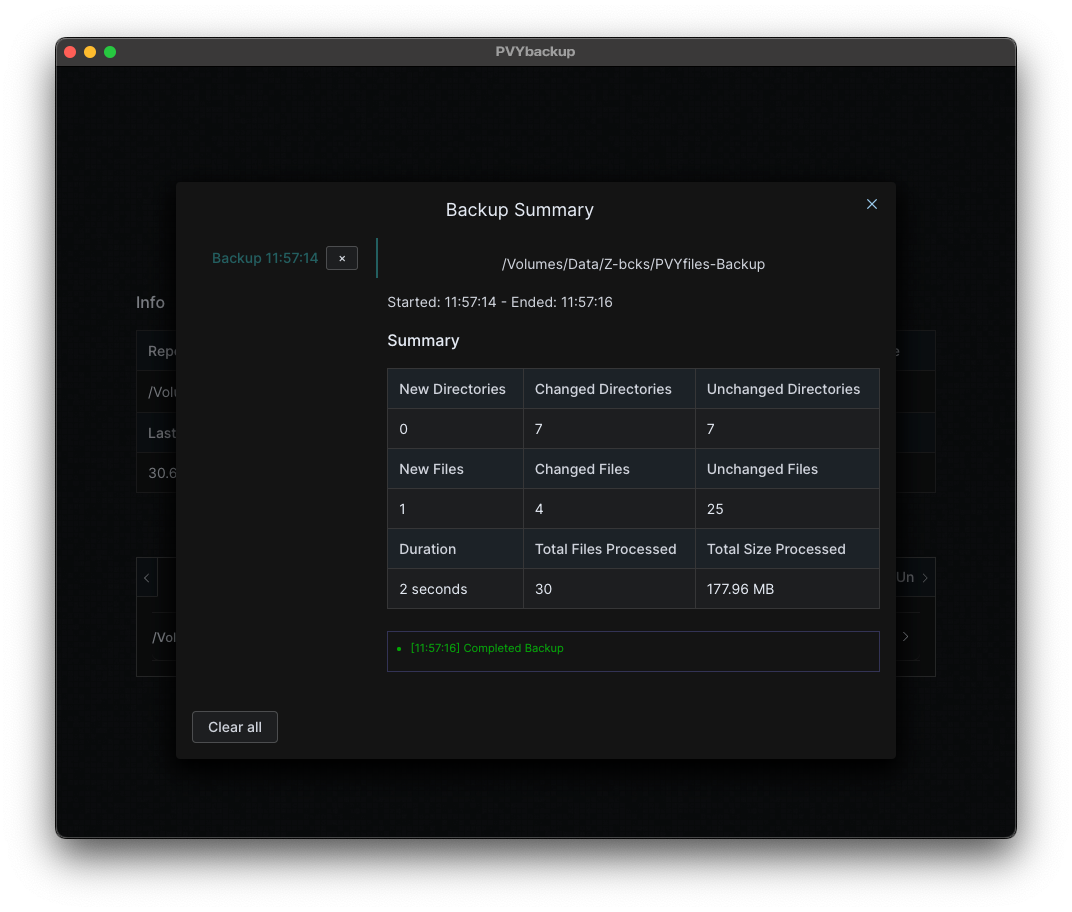
Task: Expand the /Vol row right arrow
Action: tap(905, 636)
